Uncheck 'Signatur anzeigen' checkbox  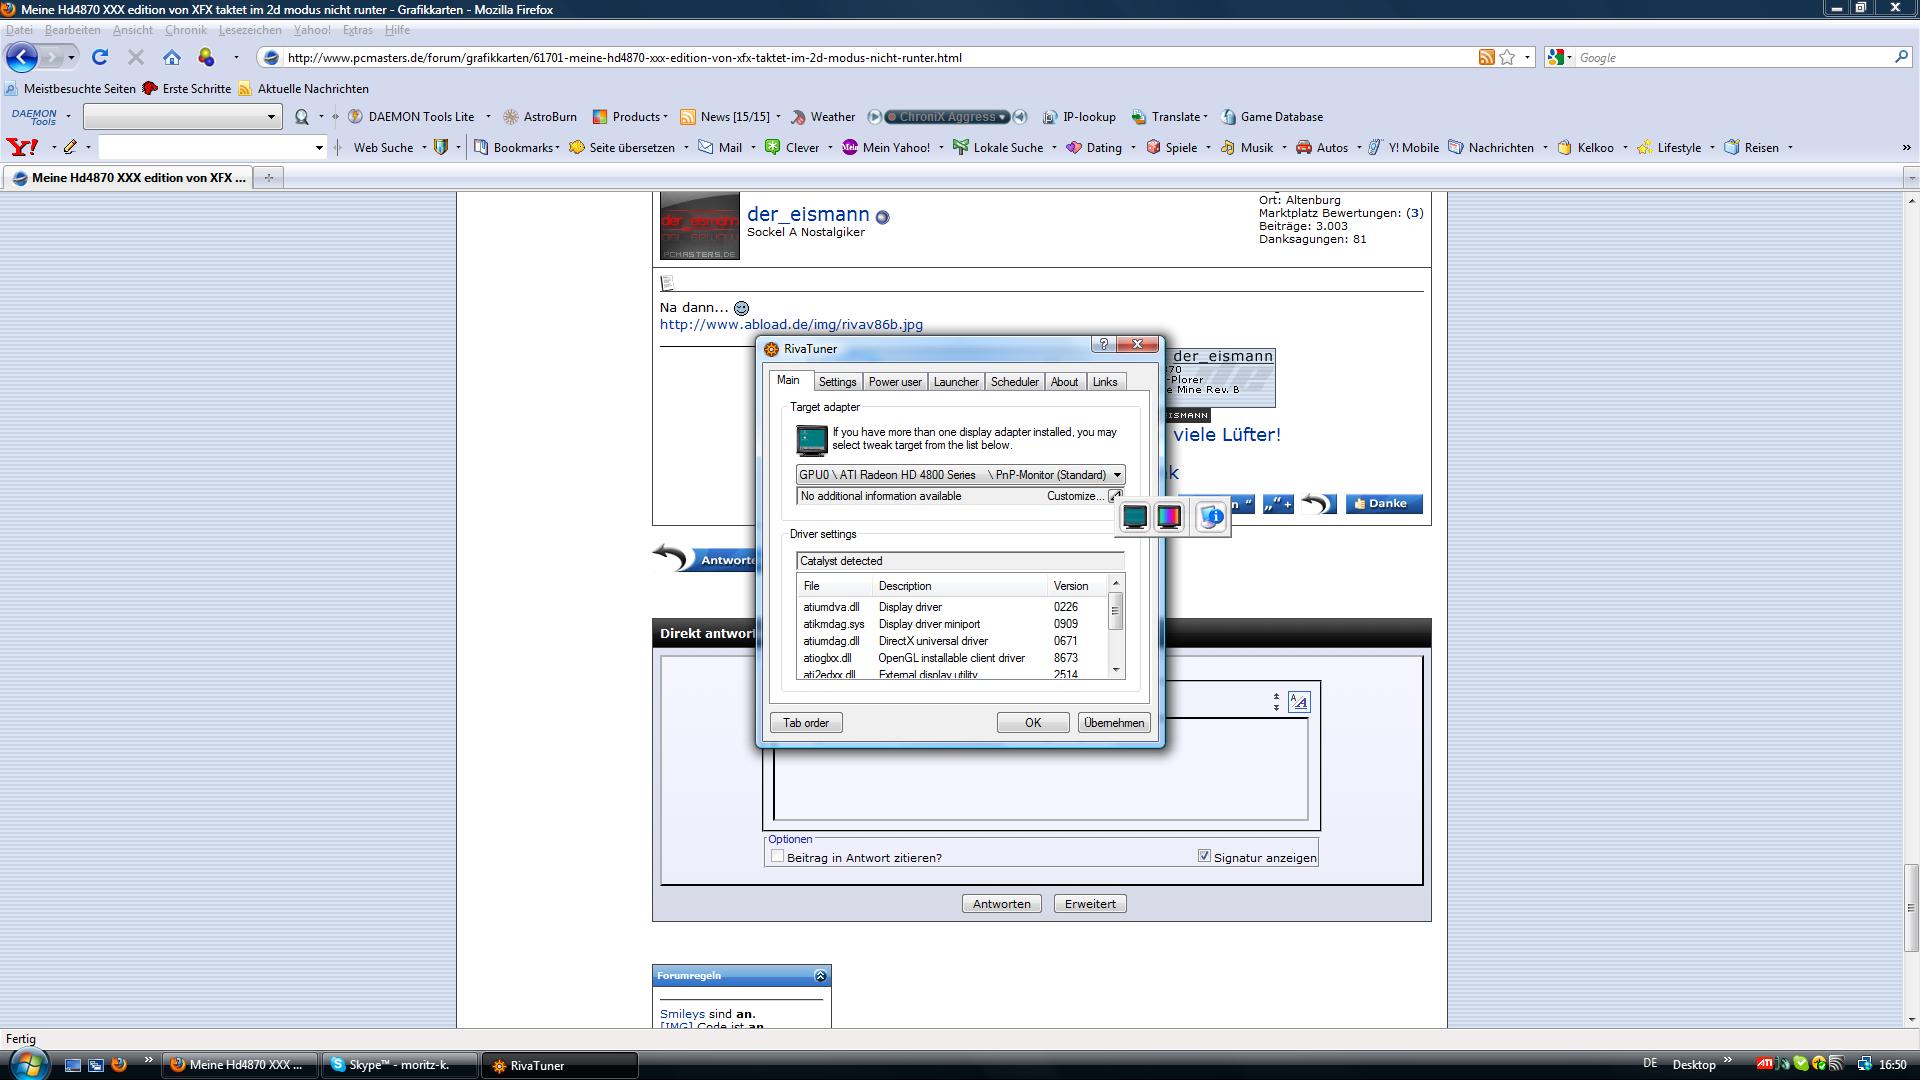point(1204,856)
